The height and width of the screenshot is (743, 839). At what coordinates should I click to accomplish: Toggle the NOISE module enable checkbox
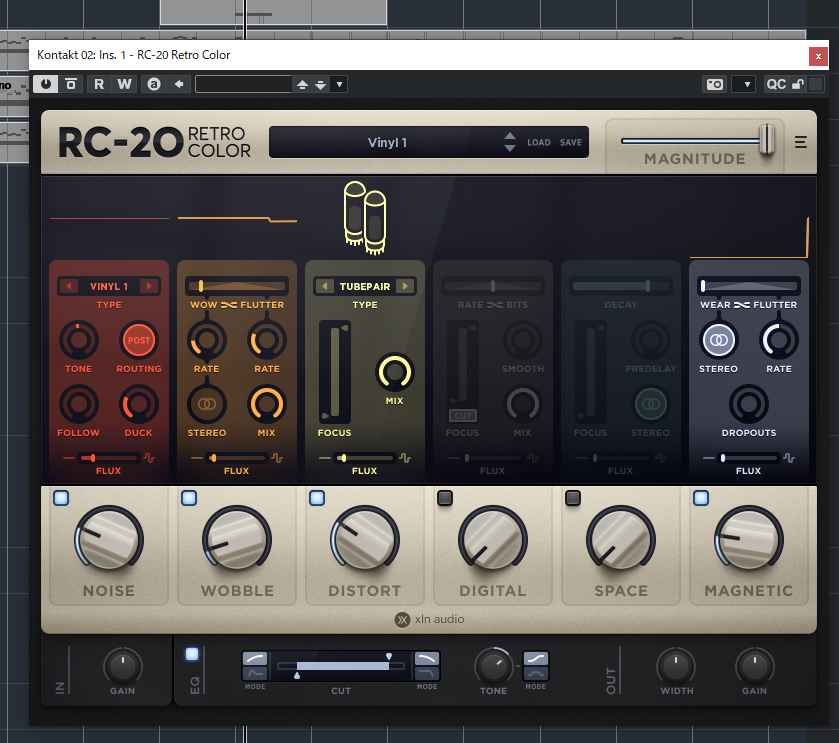point(61,498)
